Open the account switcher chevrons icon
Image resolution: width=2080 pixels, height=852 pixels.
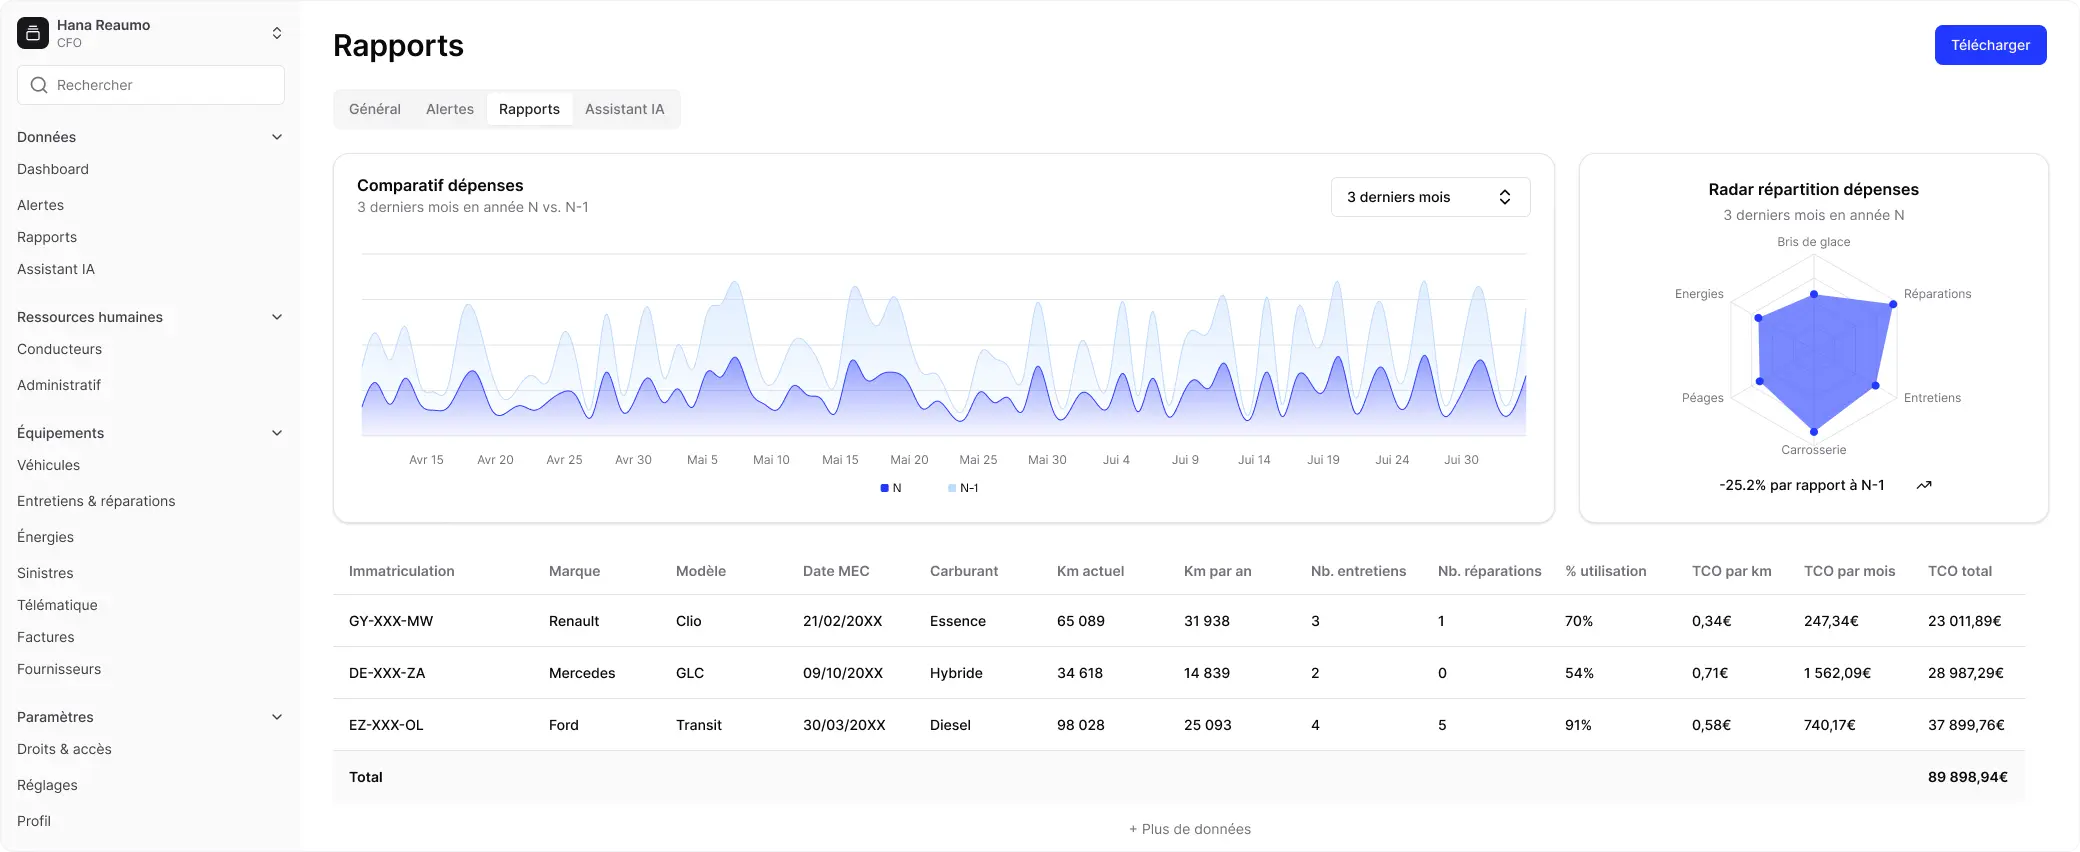[277, 33]
